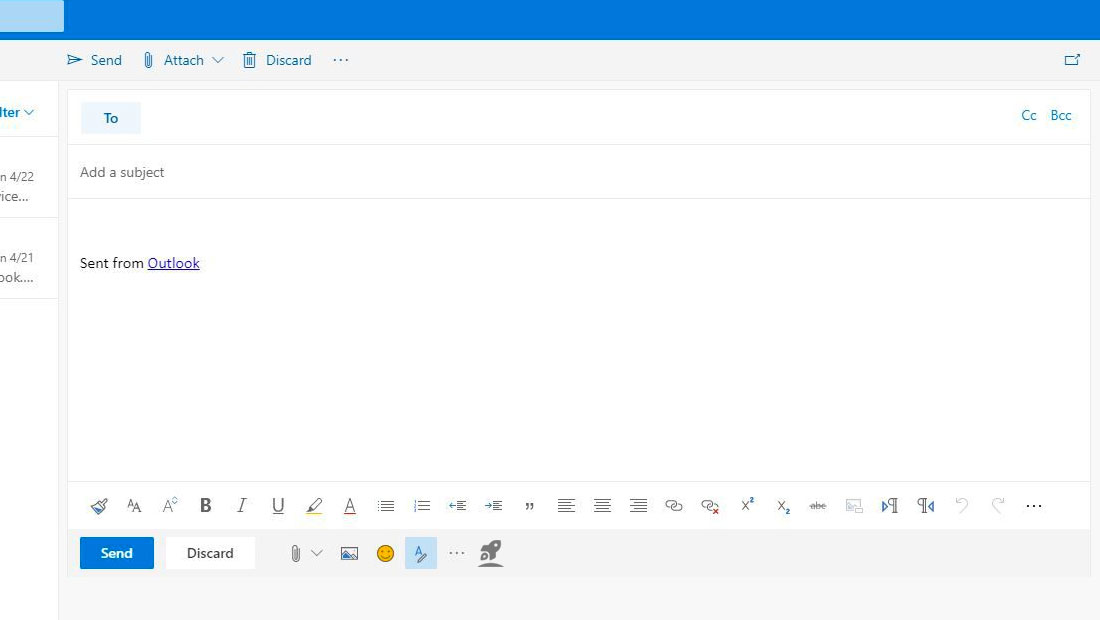Open the emoji picker
The width and height of the screenshot is (1100, 620).
coord(385,553)
